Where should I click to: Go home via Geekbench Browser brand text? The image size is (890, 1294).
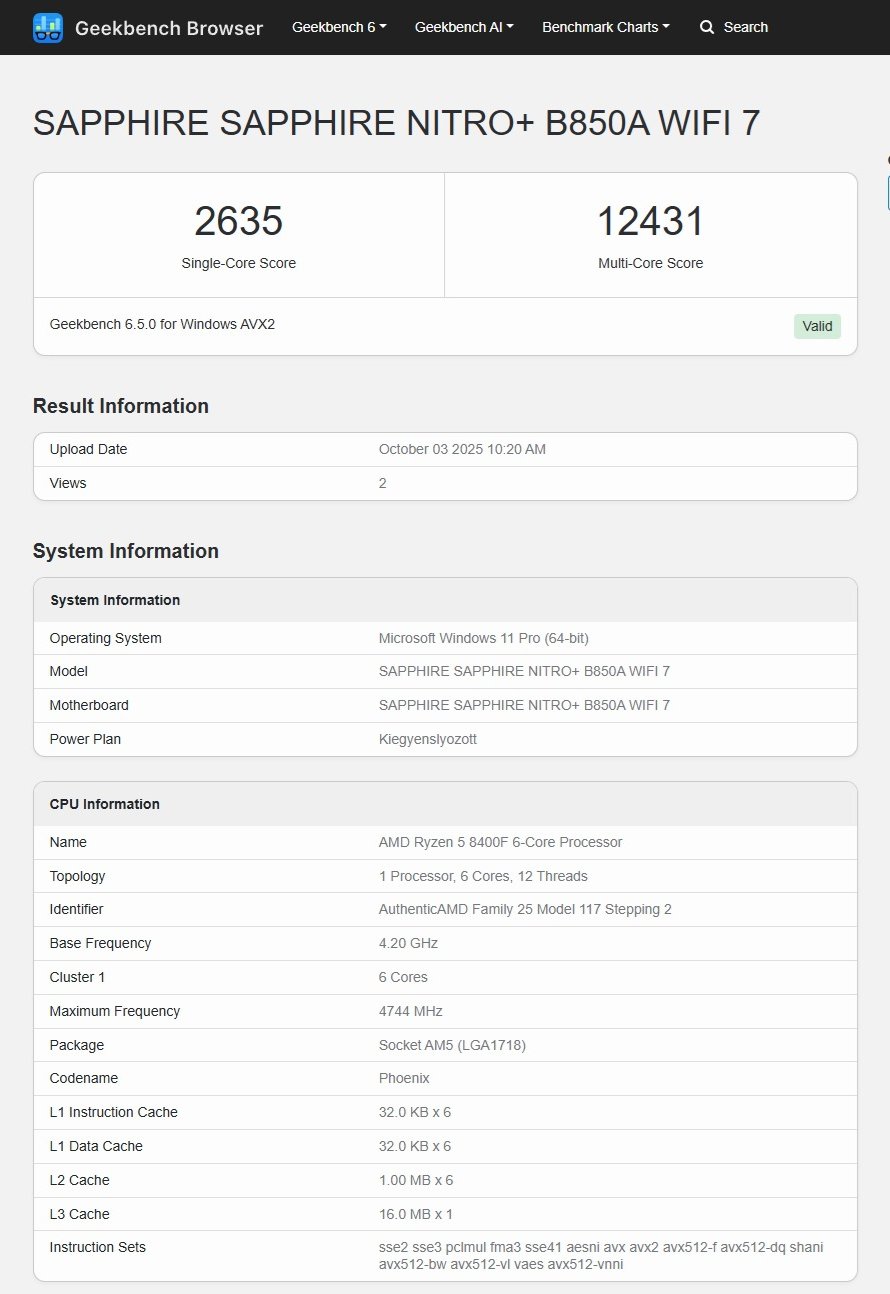click(169, 28)
